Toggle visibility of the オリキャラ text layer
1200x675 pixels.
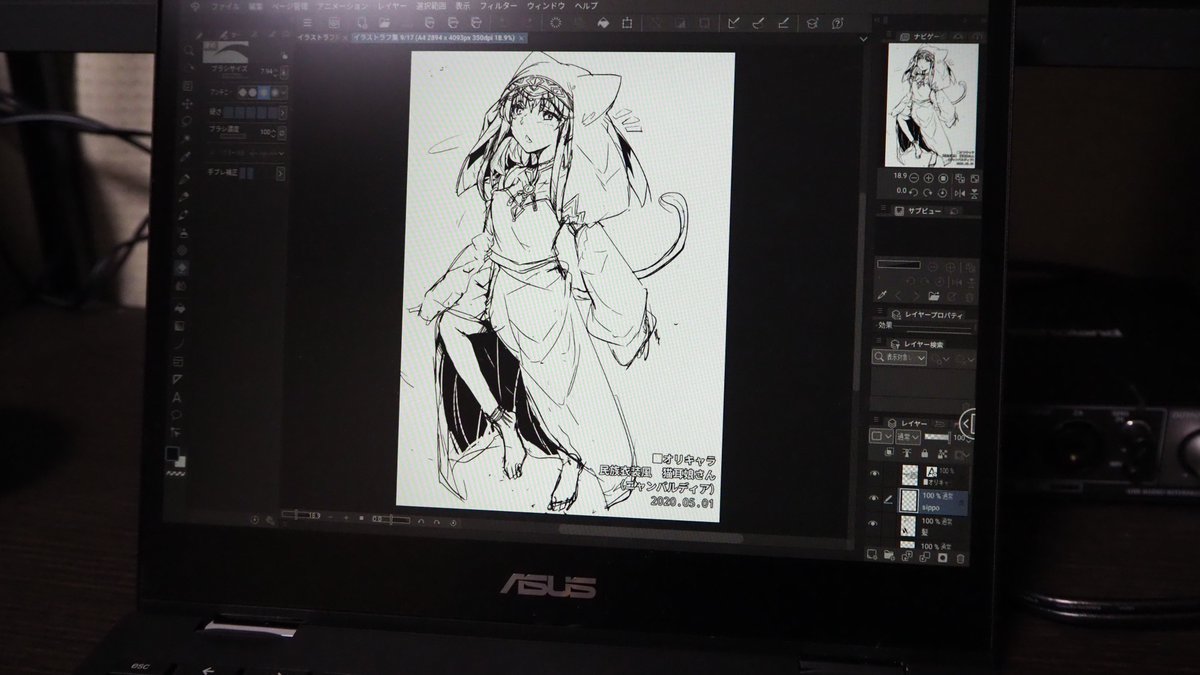point(874,473)
